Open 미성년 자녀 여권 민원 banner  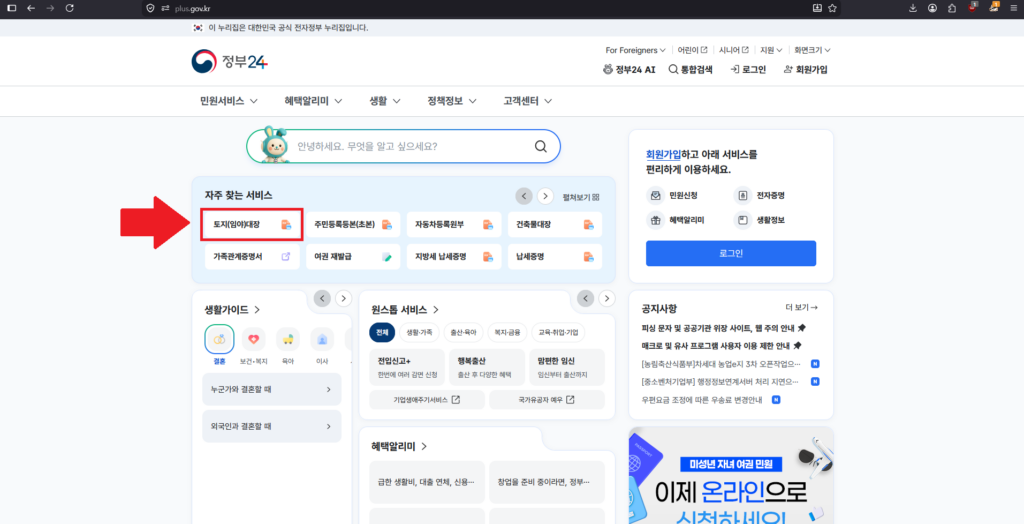click(x=731, y=475)
